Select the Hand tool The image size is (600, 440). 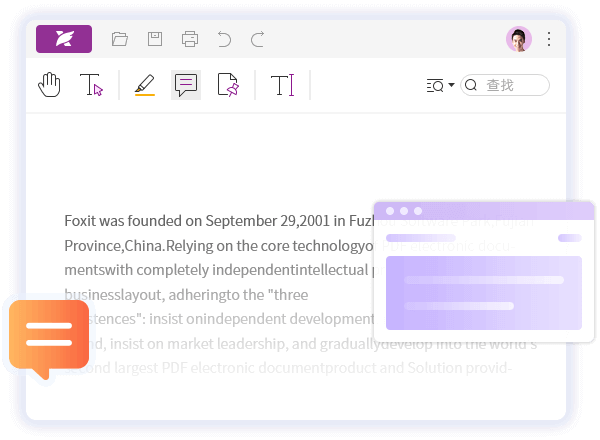point(49,85)
